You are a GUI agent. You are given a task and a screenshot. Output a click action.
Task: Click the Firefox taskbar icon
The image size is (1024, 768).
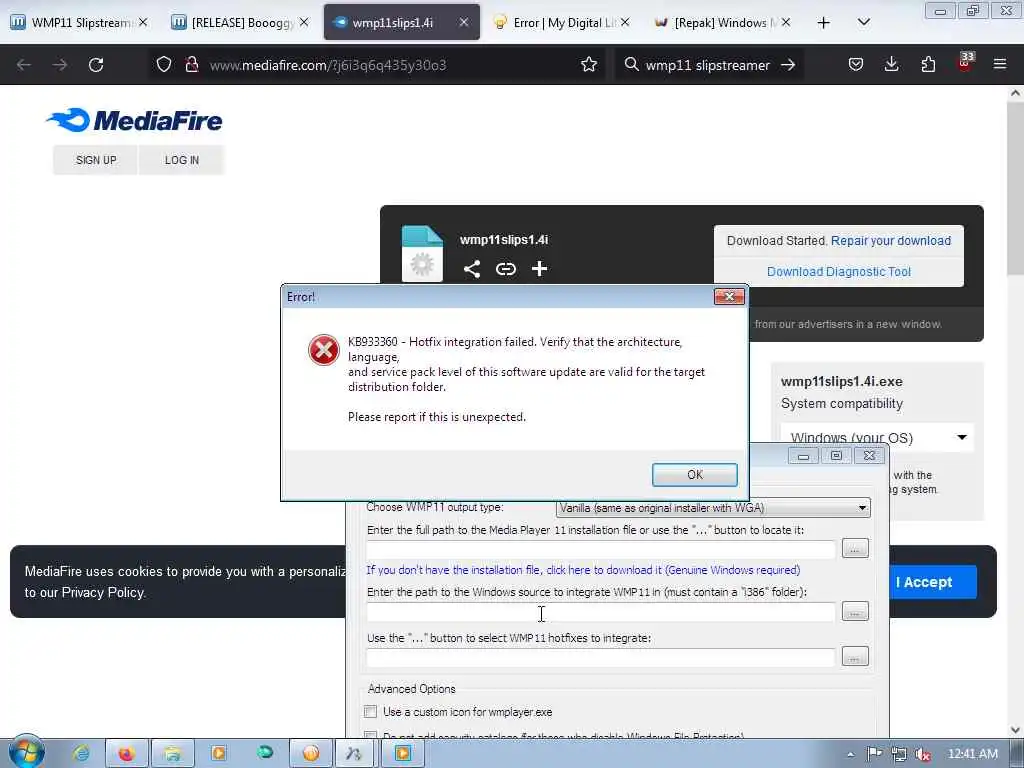pyautogui.click(x=126, y=753)
